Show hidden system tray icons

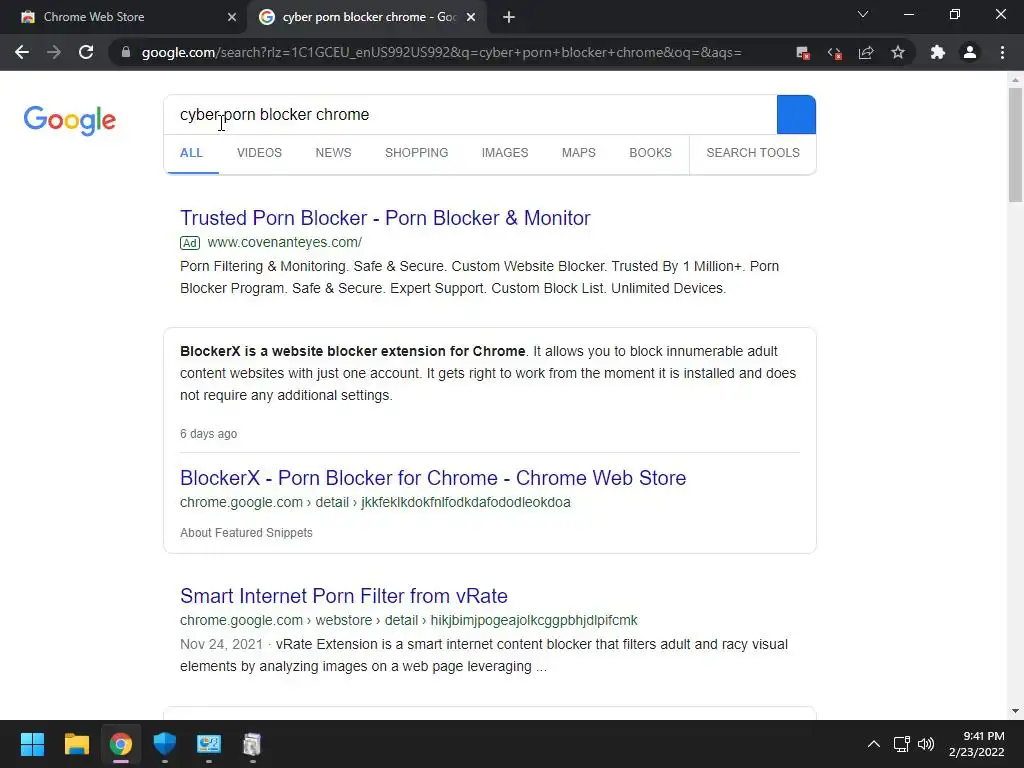874,744
